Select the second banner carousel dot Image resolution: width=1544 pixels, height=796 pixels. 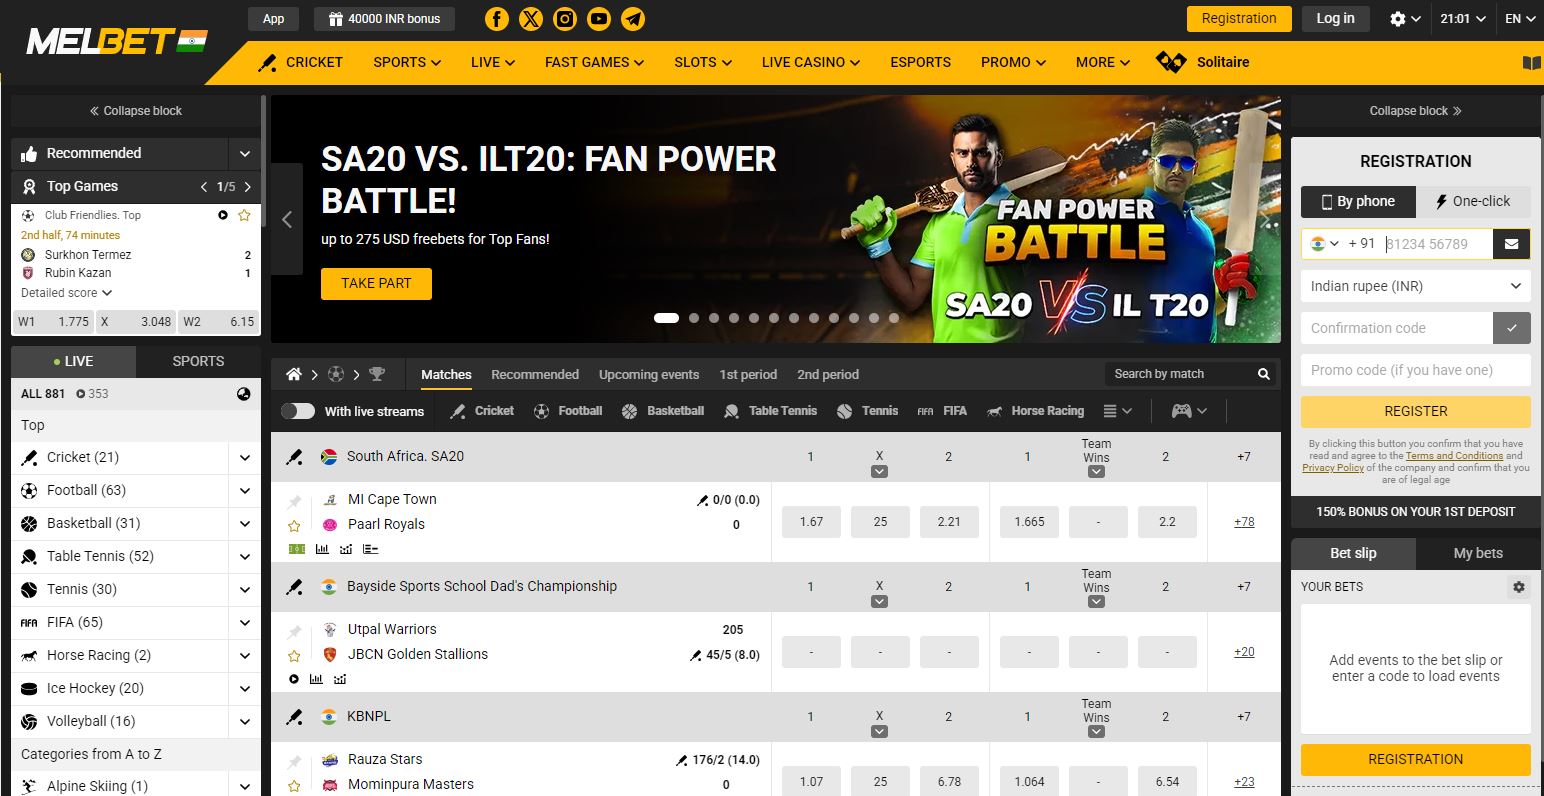click(x=694, y=318)
